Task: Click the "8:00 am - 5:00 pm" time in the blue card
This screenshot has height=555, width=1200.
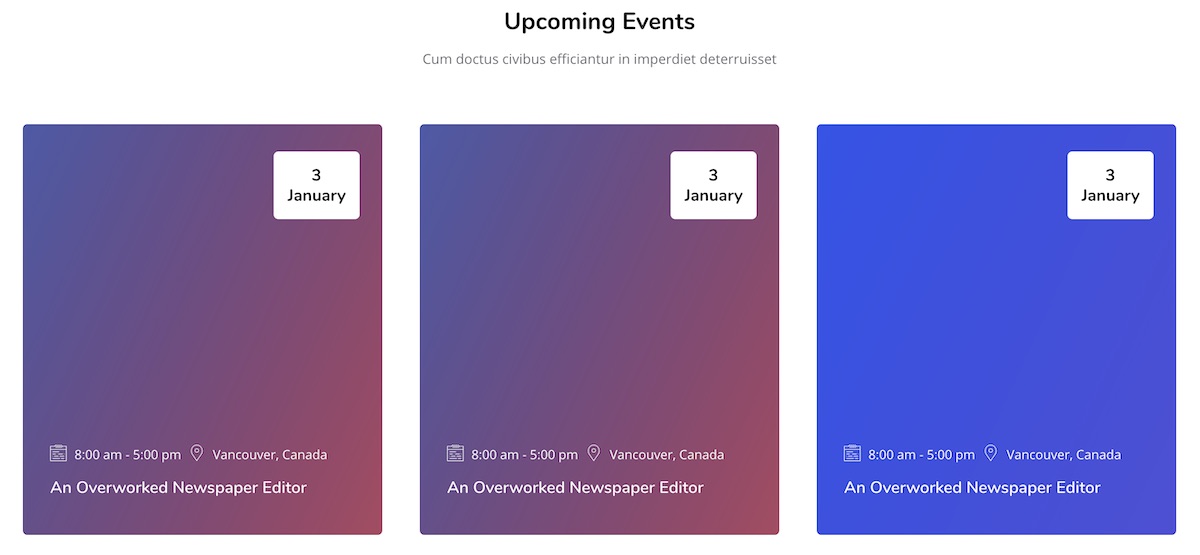Action: (921, 455)
